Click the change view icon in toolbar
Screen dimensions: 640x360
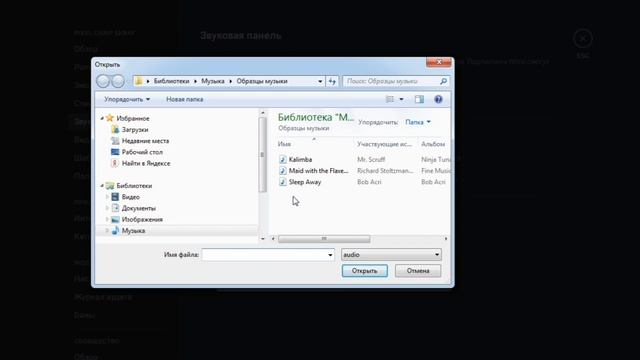390,99
